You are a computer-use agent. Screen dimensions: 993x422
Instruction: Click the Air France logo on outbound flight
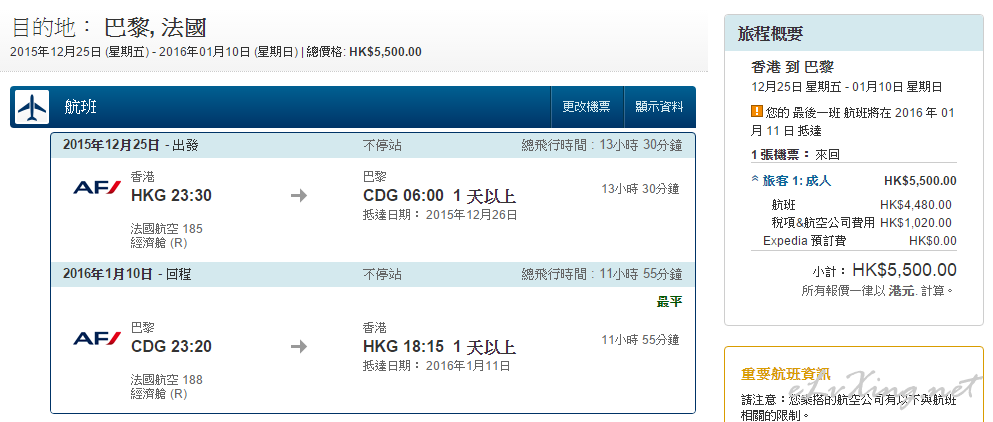pyautogui.click(x=96, y=188)
